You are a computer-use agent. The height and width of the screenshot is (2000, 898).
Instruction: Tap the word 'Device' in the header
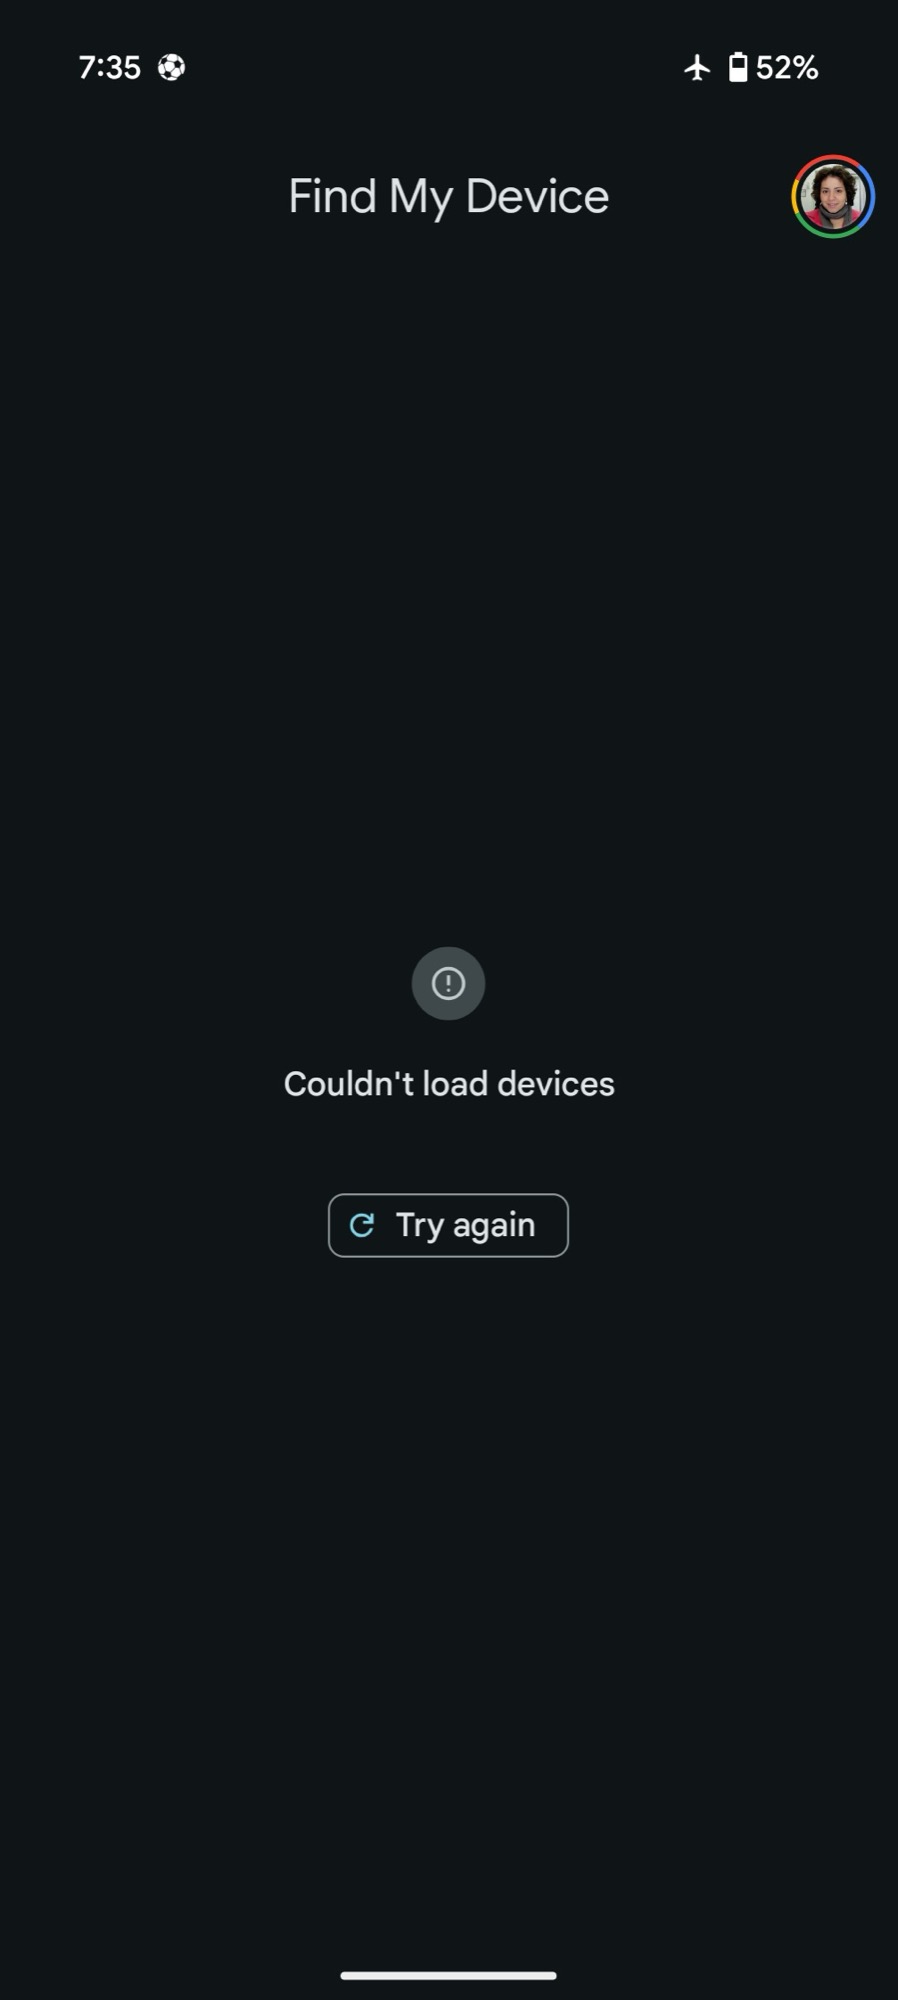pos(537,197)
